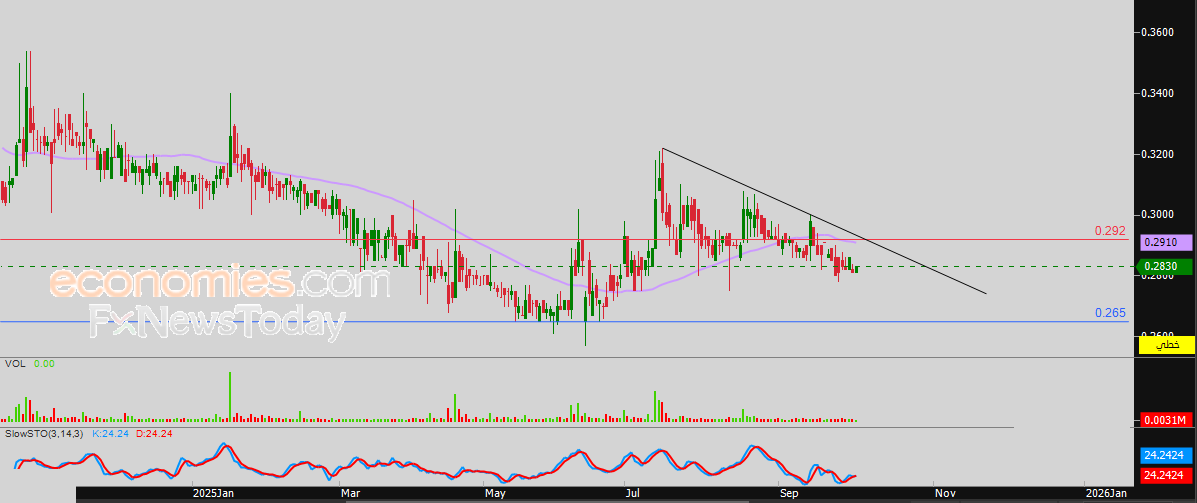
Task: Open the FxNewsToday watermark link
Action: point(217,323)
